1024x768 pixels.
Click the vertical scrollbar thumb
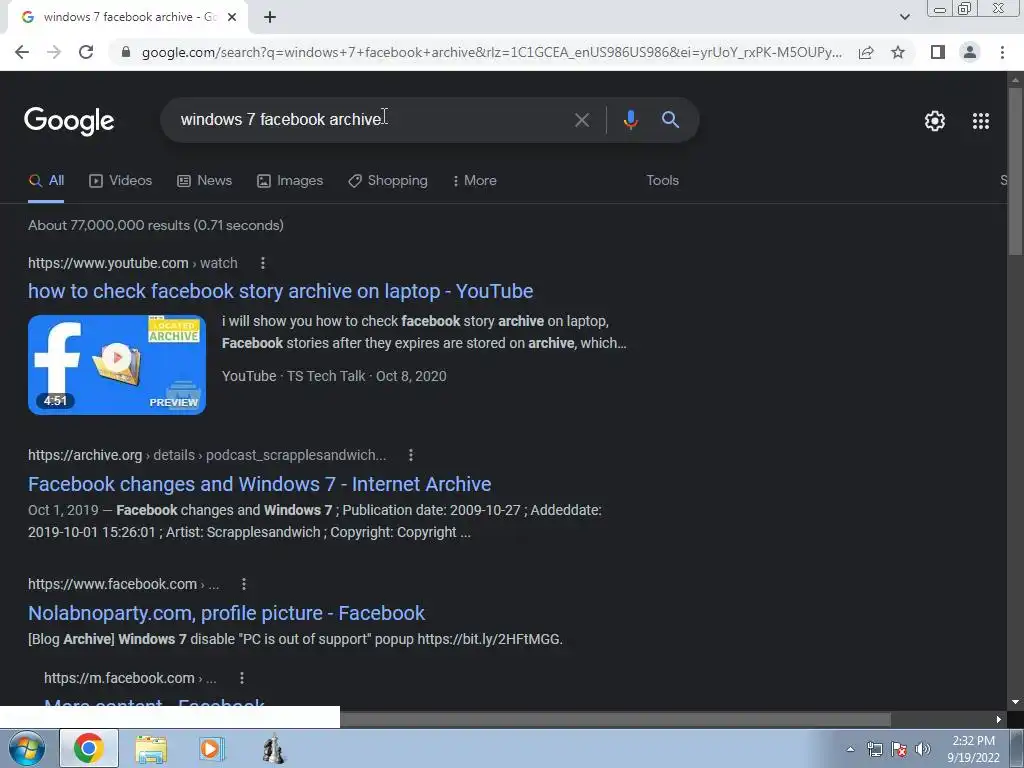1015,171
